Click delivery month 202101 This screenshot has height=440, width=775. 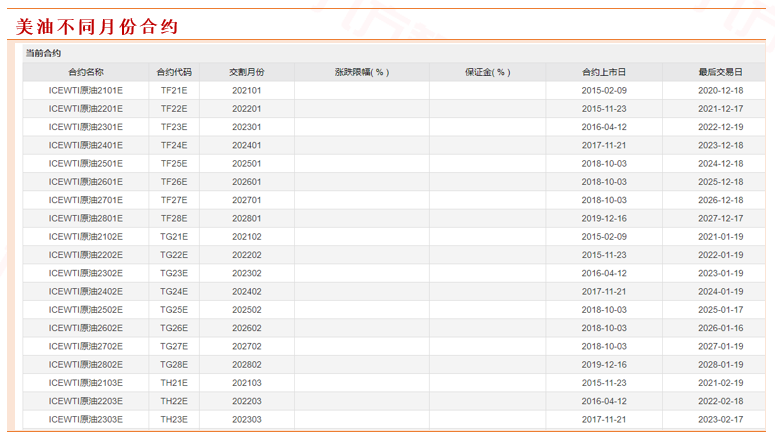247,90
